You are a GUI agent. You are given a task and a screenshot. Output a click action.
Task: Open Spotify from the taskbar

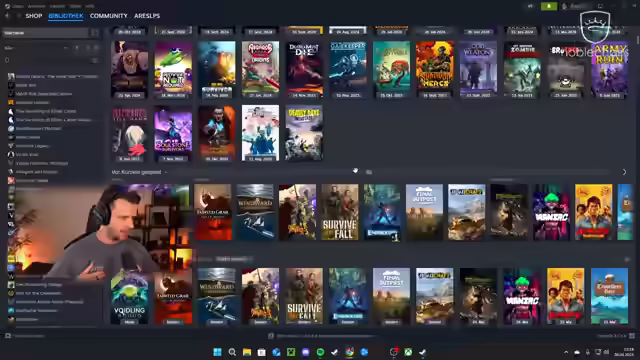[320, 352]
